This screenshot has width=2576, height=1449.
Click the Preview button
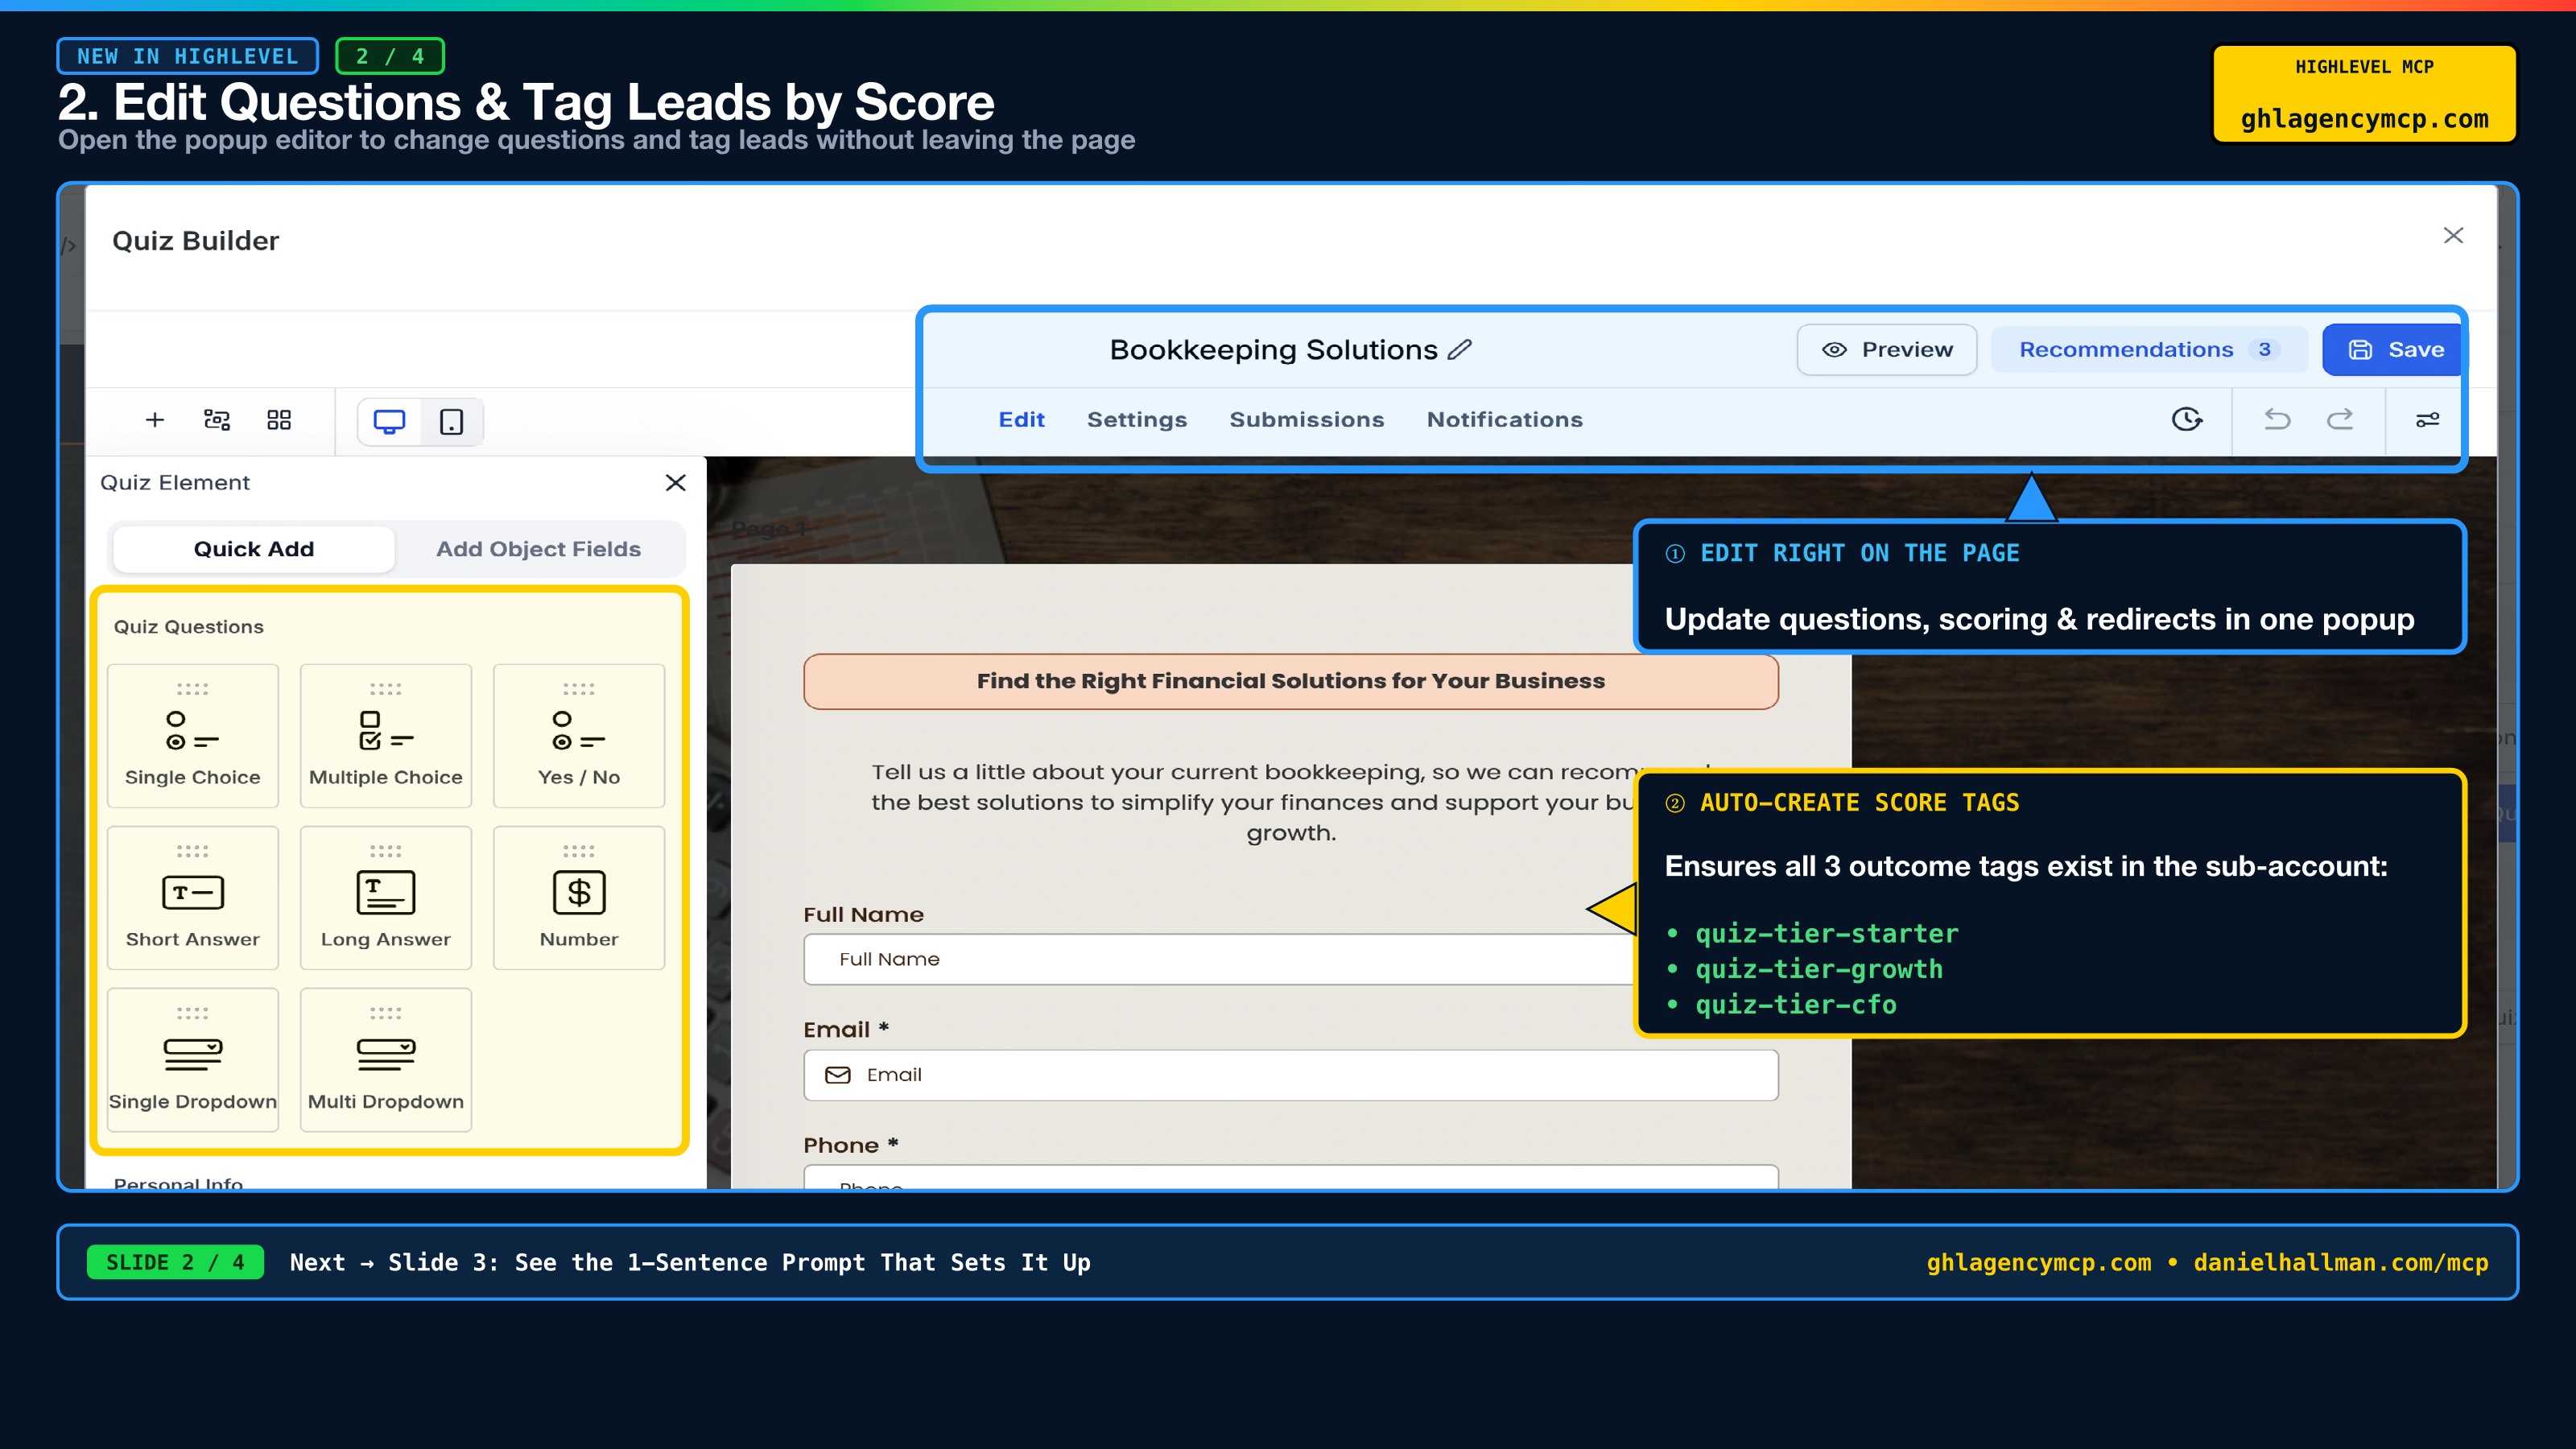coord(1886,349)
